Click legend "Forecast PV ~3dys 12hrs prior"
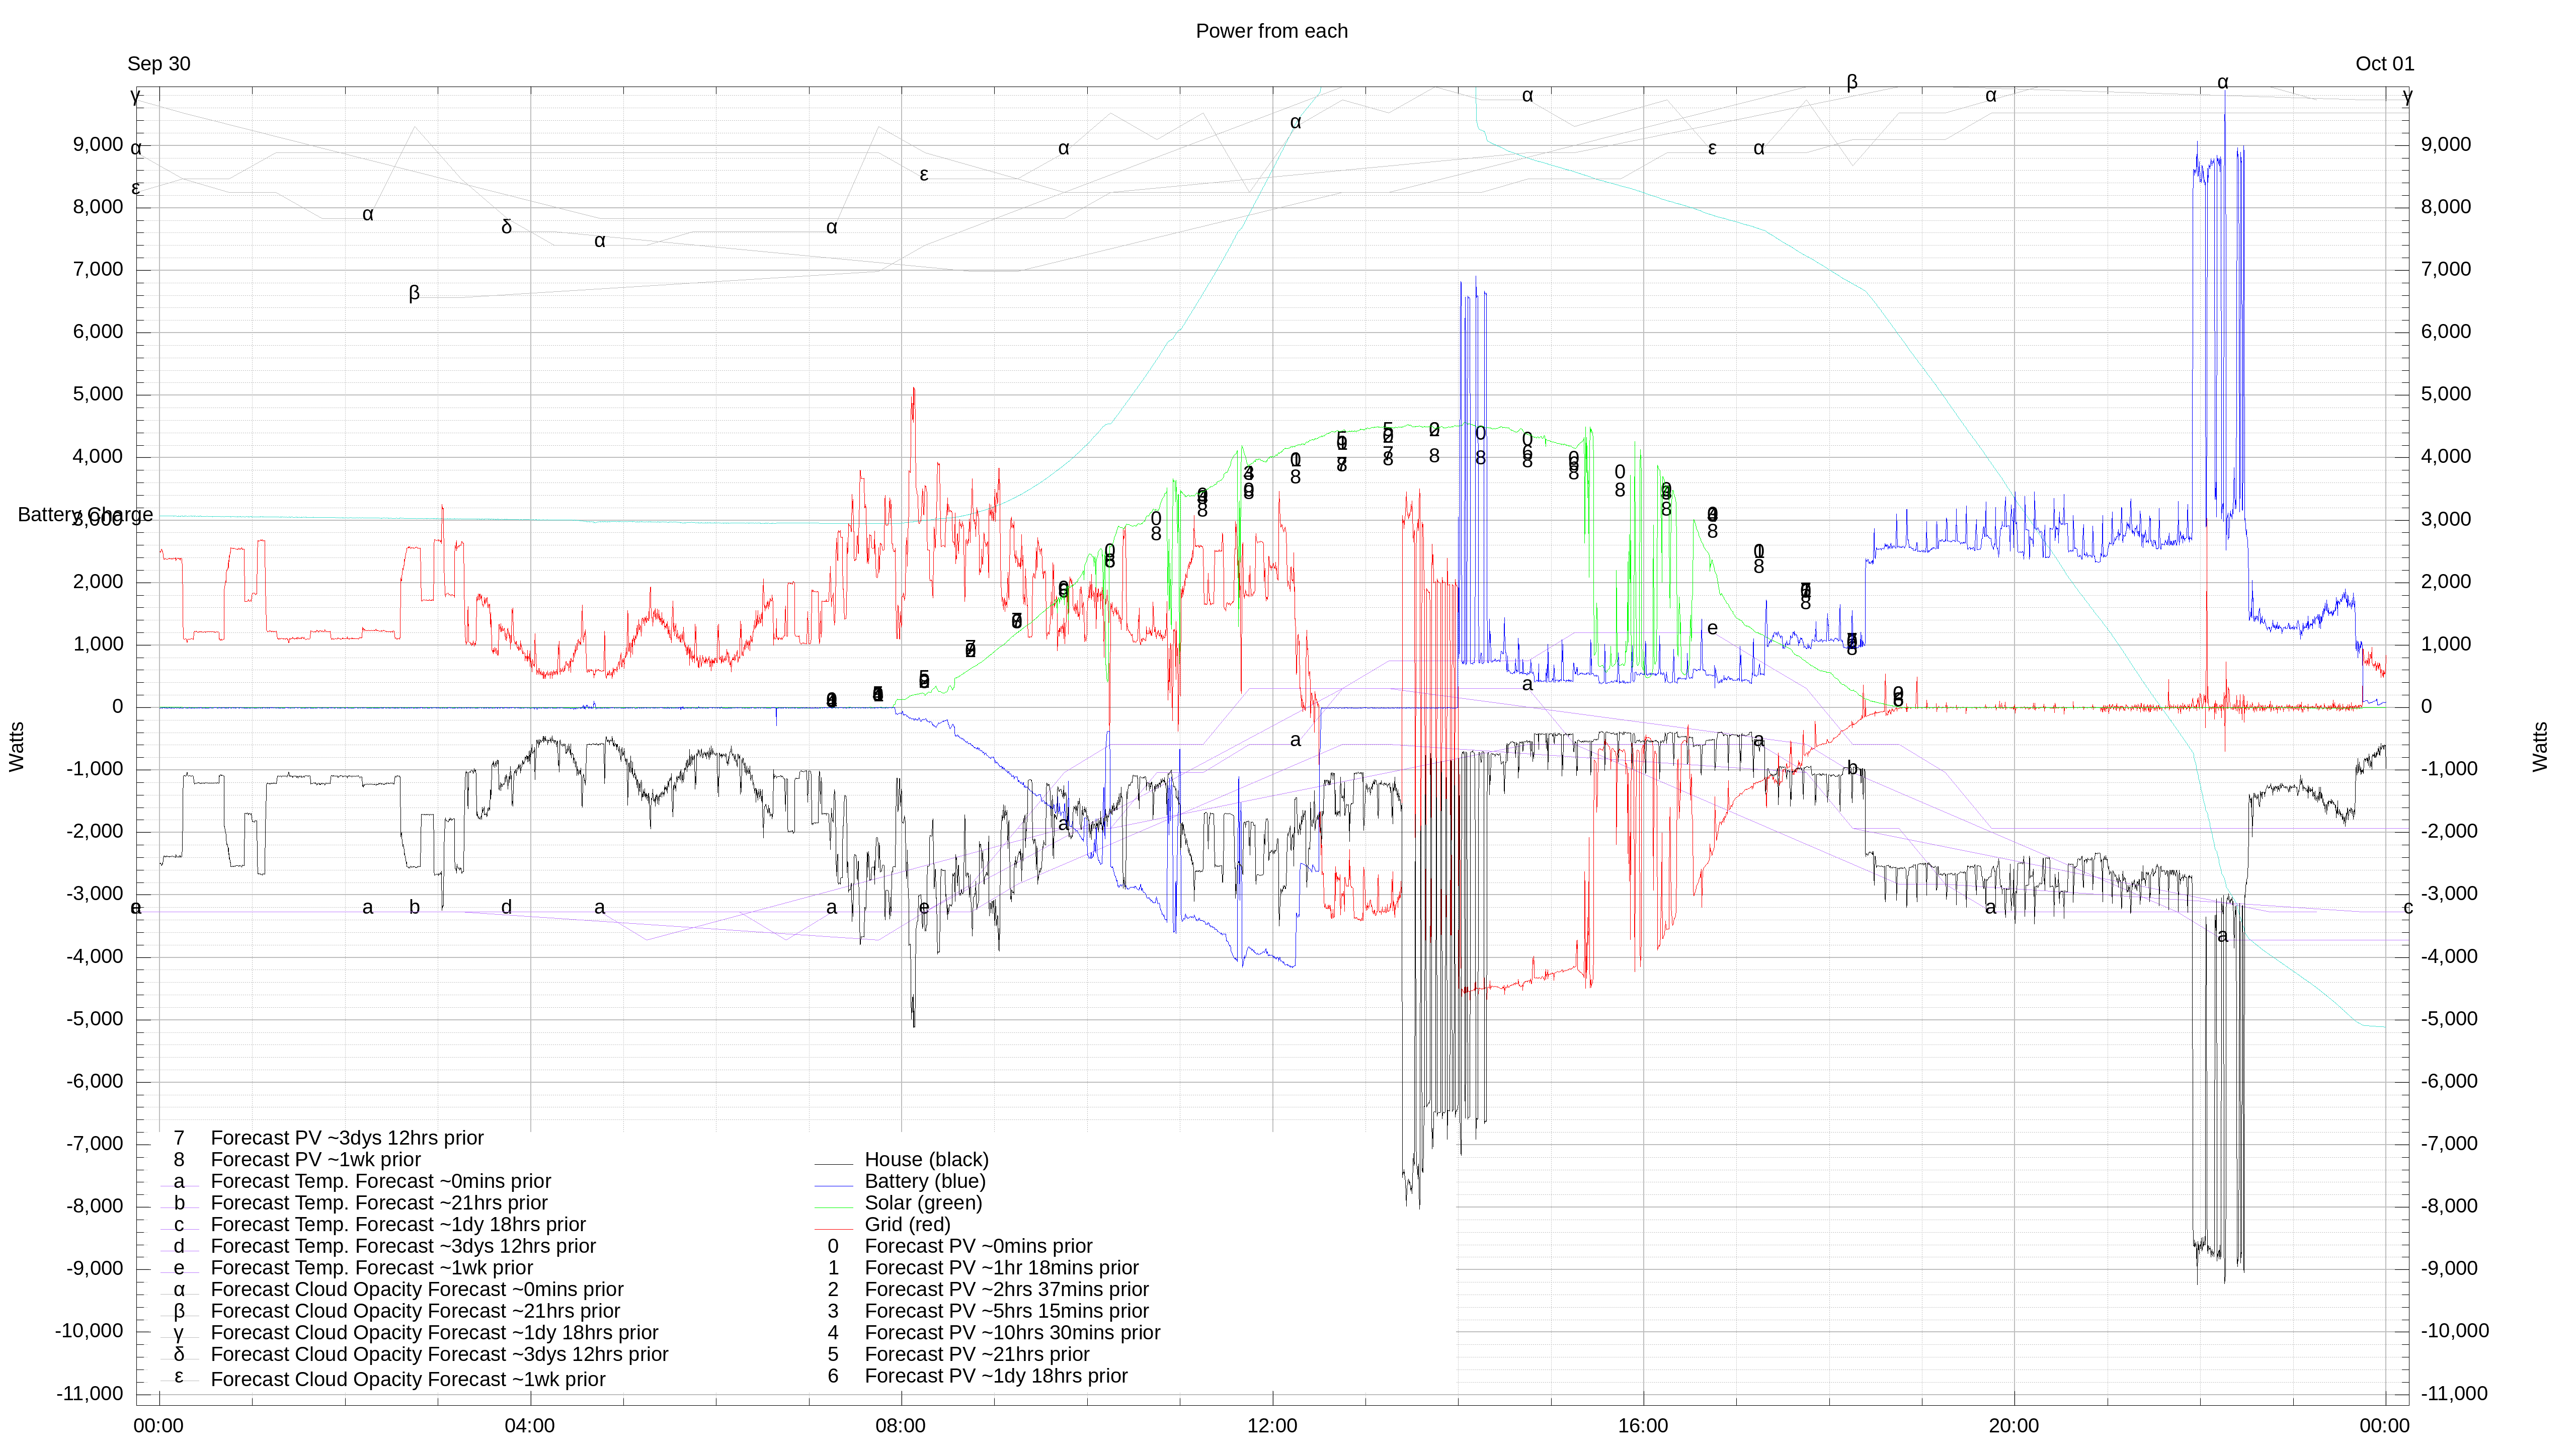This screenshot has width=2576, height=1449. click(x=347, y=1139)
